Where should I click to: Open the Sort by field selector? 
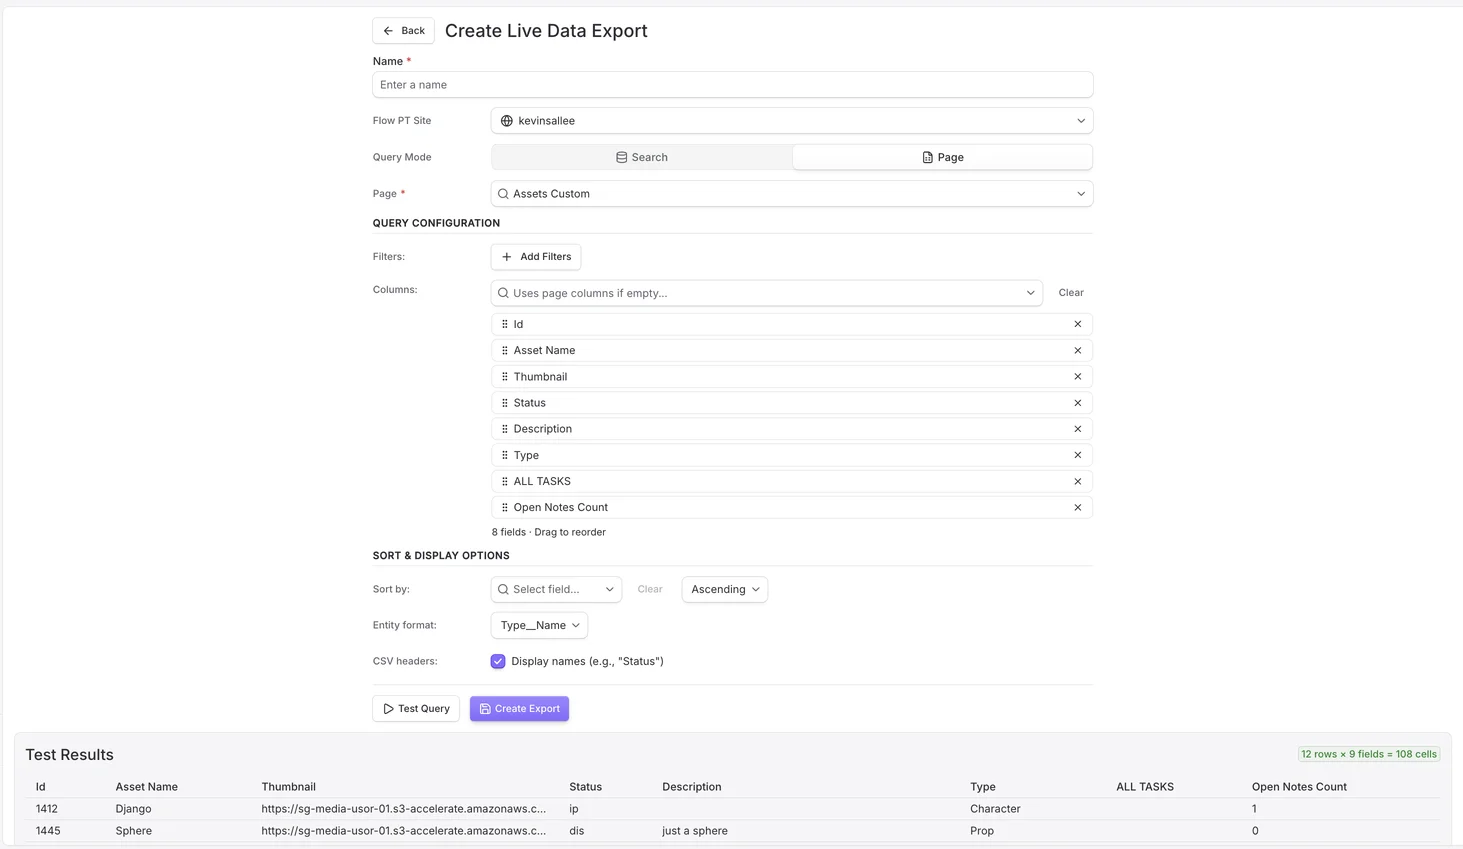[x=556, y=589]
